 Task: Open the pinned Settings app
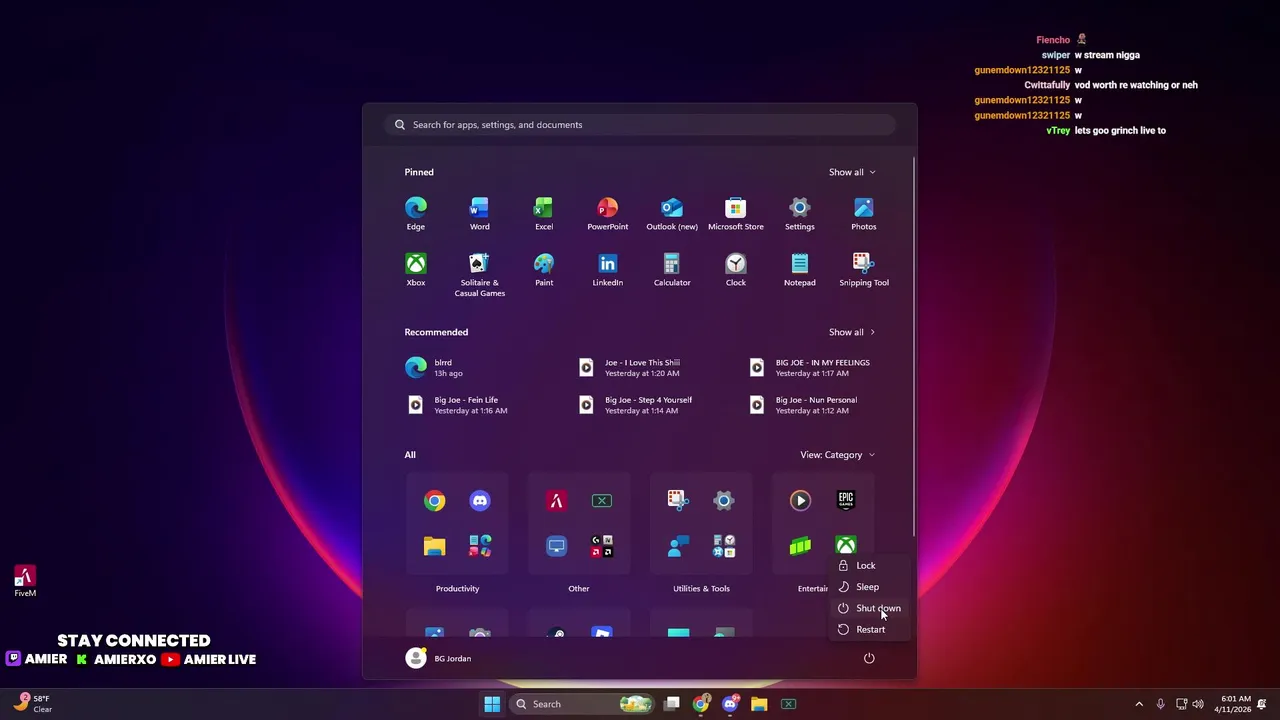(800, 213)
